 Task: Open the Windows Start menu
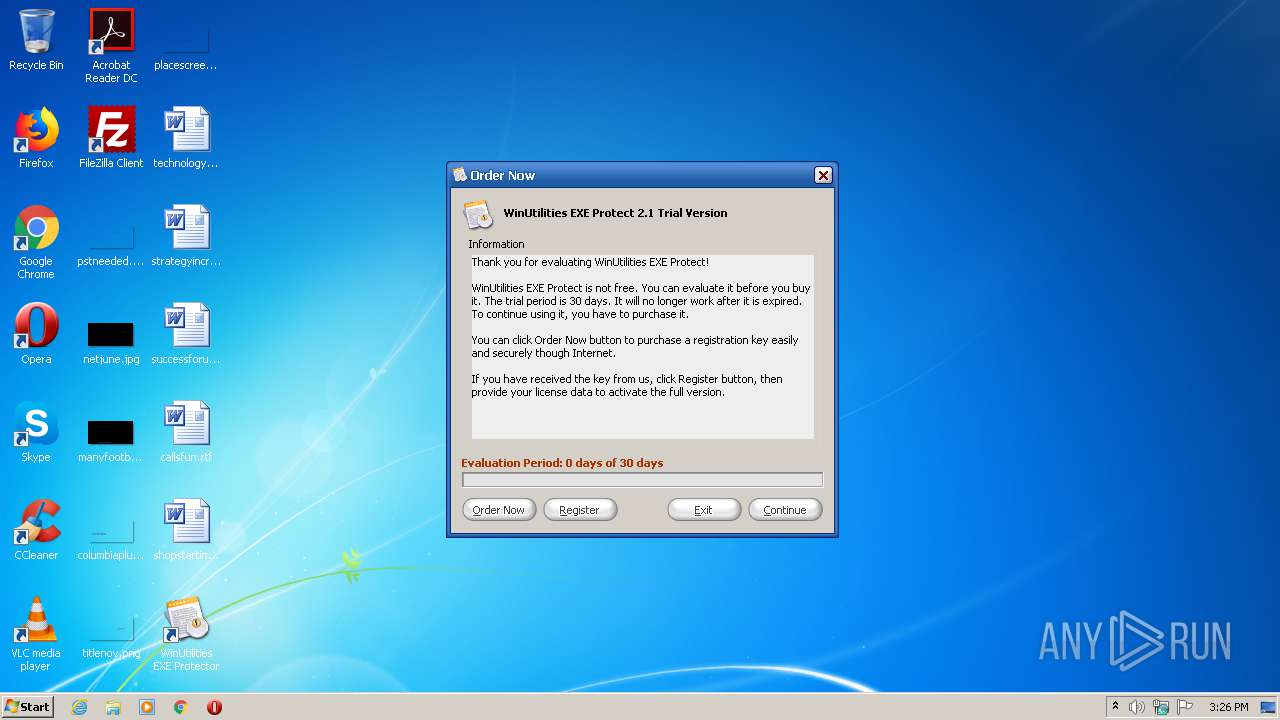(27, 706)
